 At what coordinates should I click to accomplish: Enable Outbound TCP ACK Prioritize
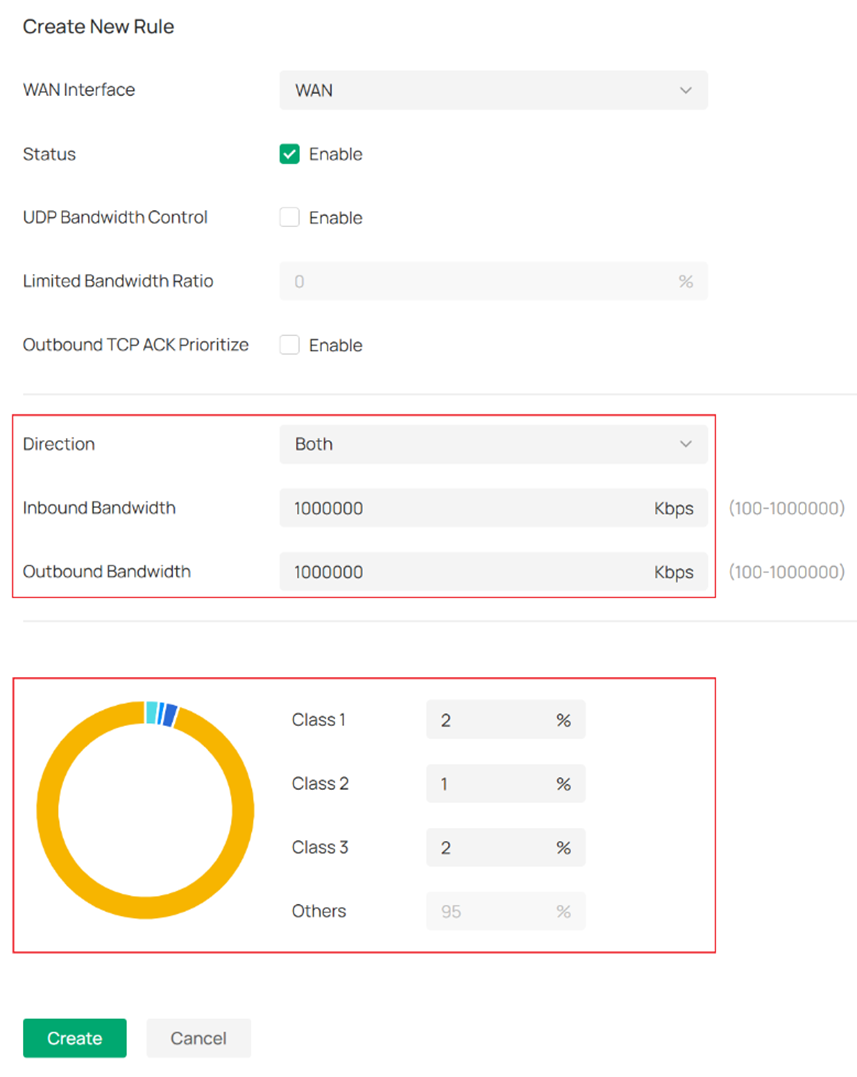[x=289, y=345]
